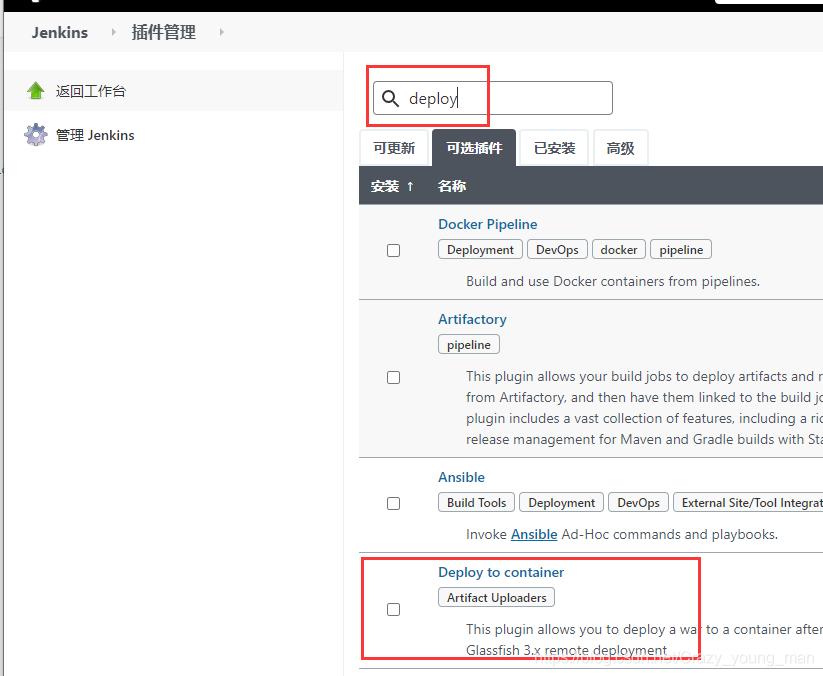Click the search magnifier icon
Screen dimensions: 823x676
[x=390, y=98]
